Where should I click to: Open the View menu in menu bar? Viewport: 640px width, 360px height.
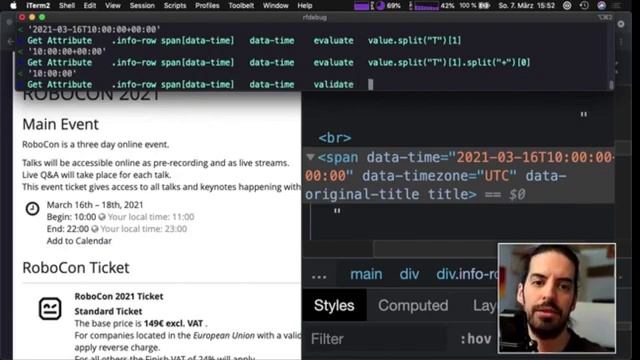point(113,6)
